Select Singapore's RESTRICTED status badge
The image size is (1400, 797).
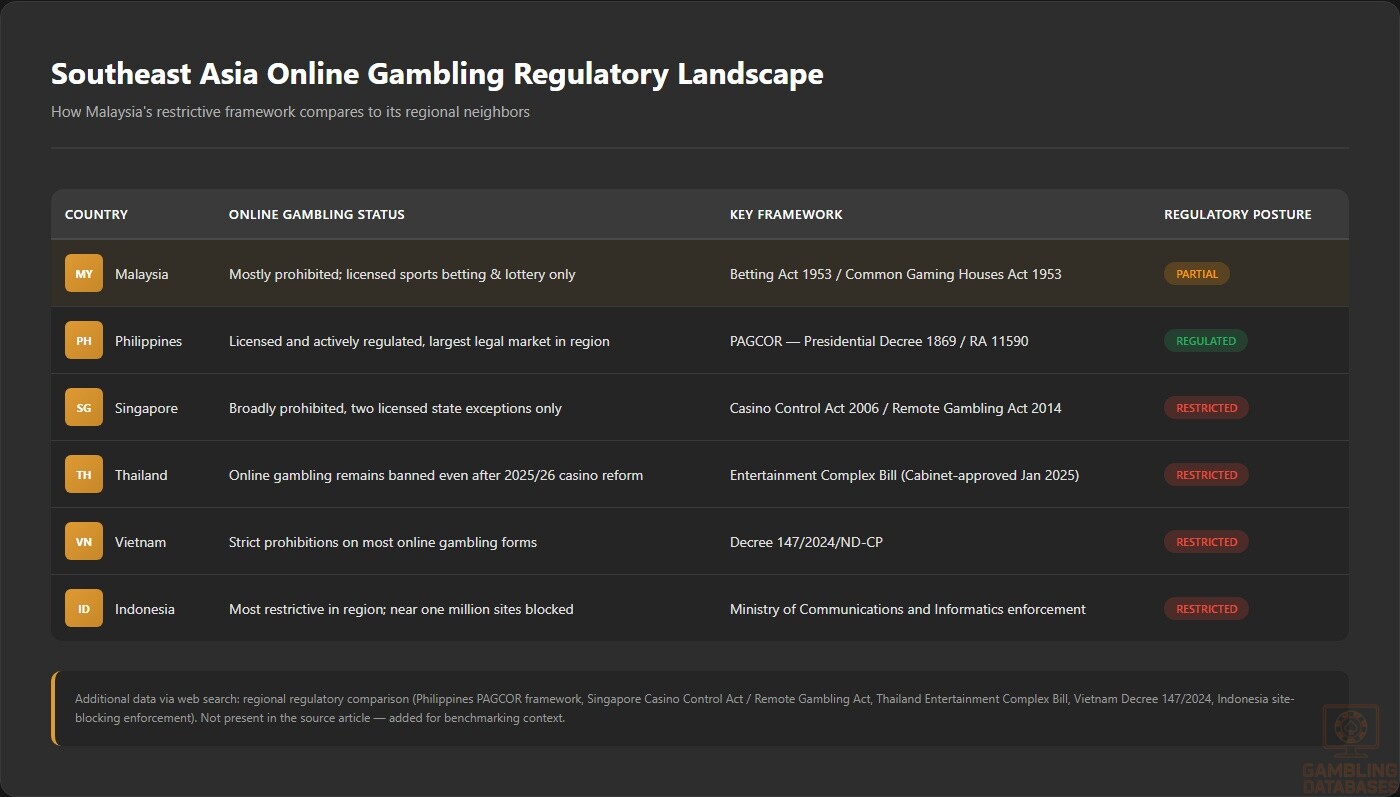[x=1206, y=408]
